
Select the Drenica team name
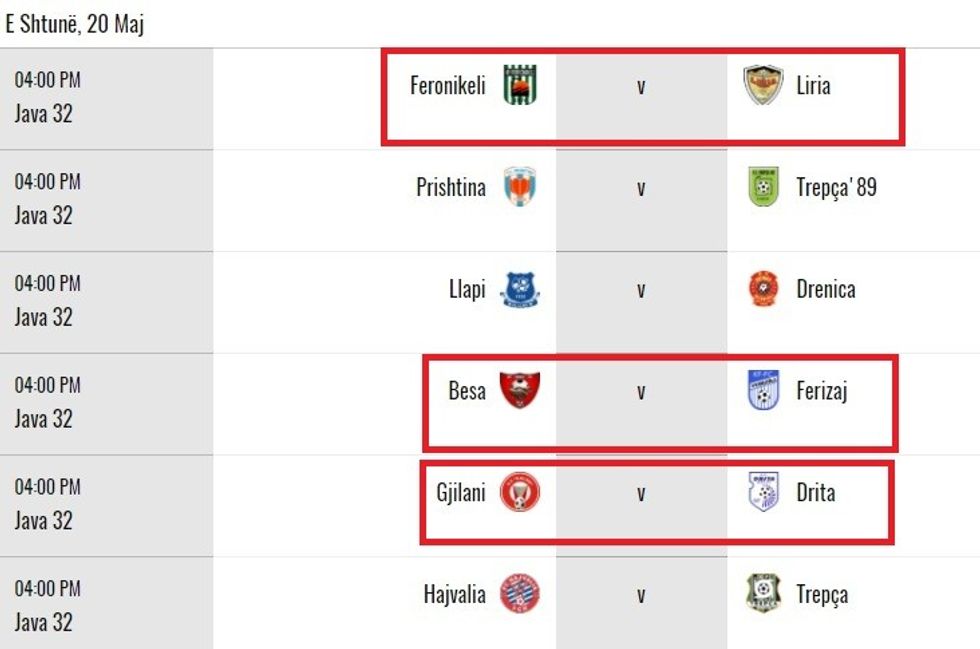(x=826, y=289)
